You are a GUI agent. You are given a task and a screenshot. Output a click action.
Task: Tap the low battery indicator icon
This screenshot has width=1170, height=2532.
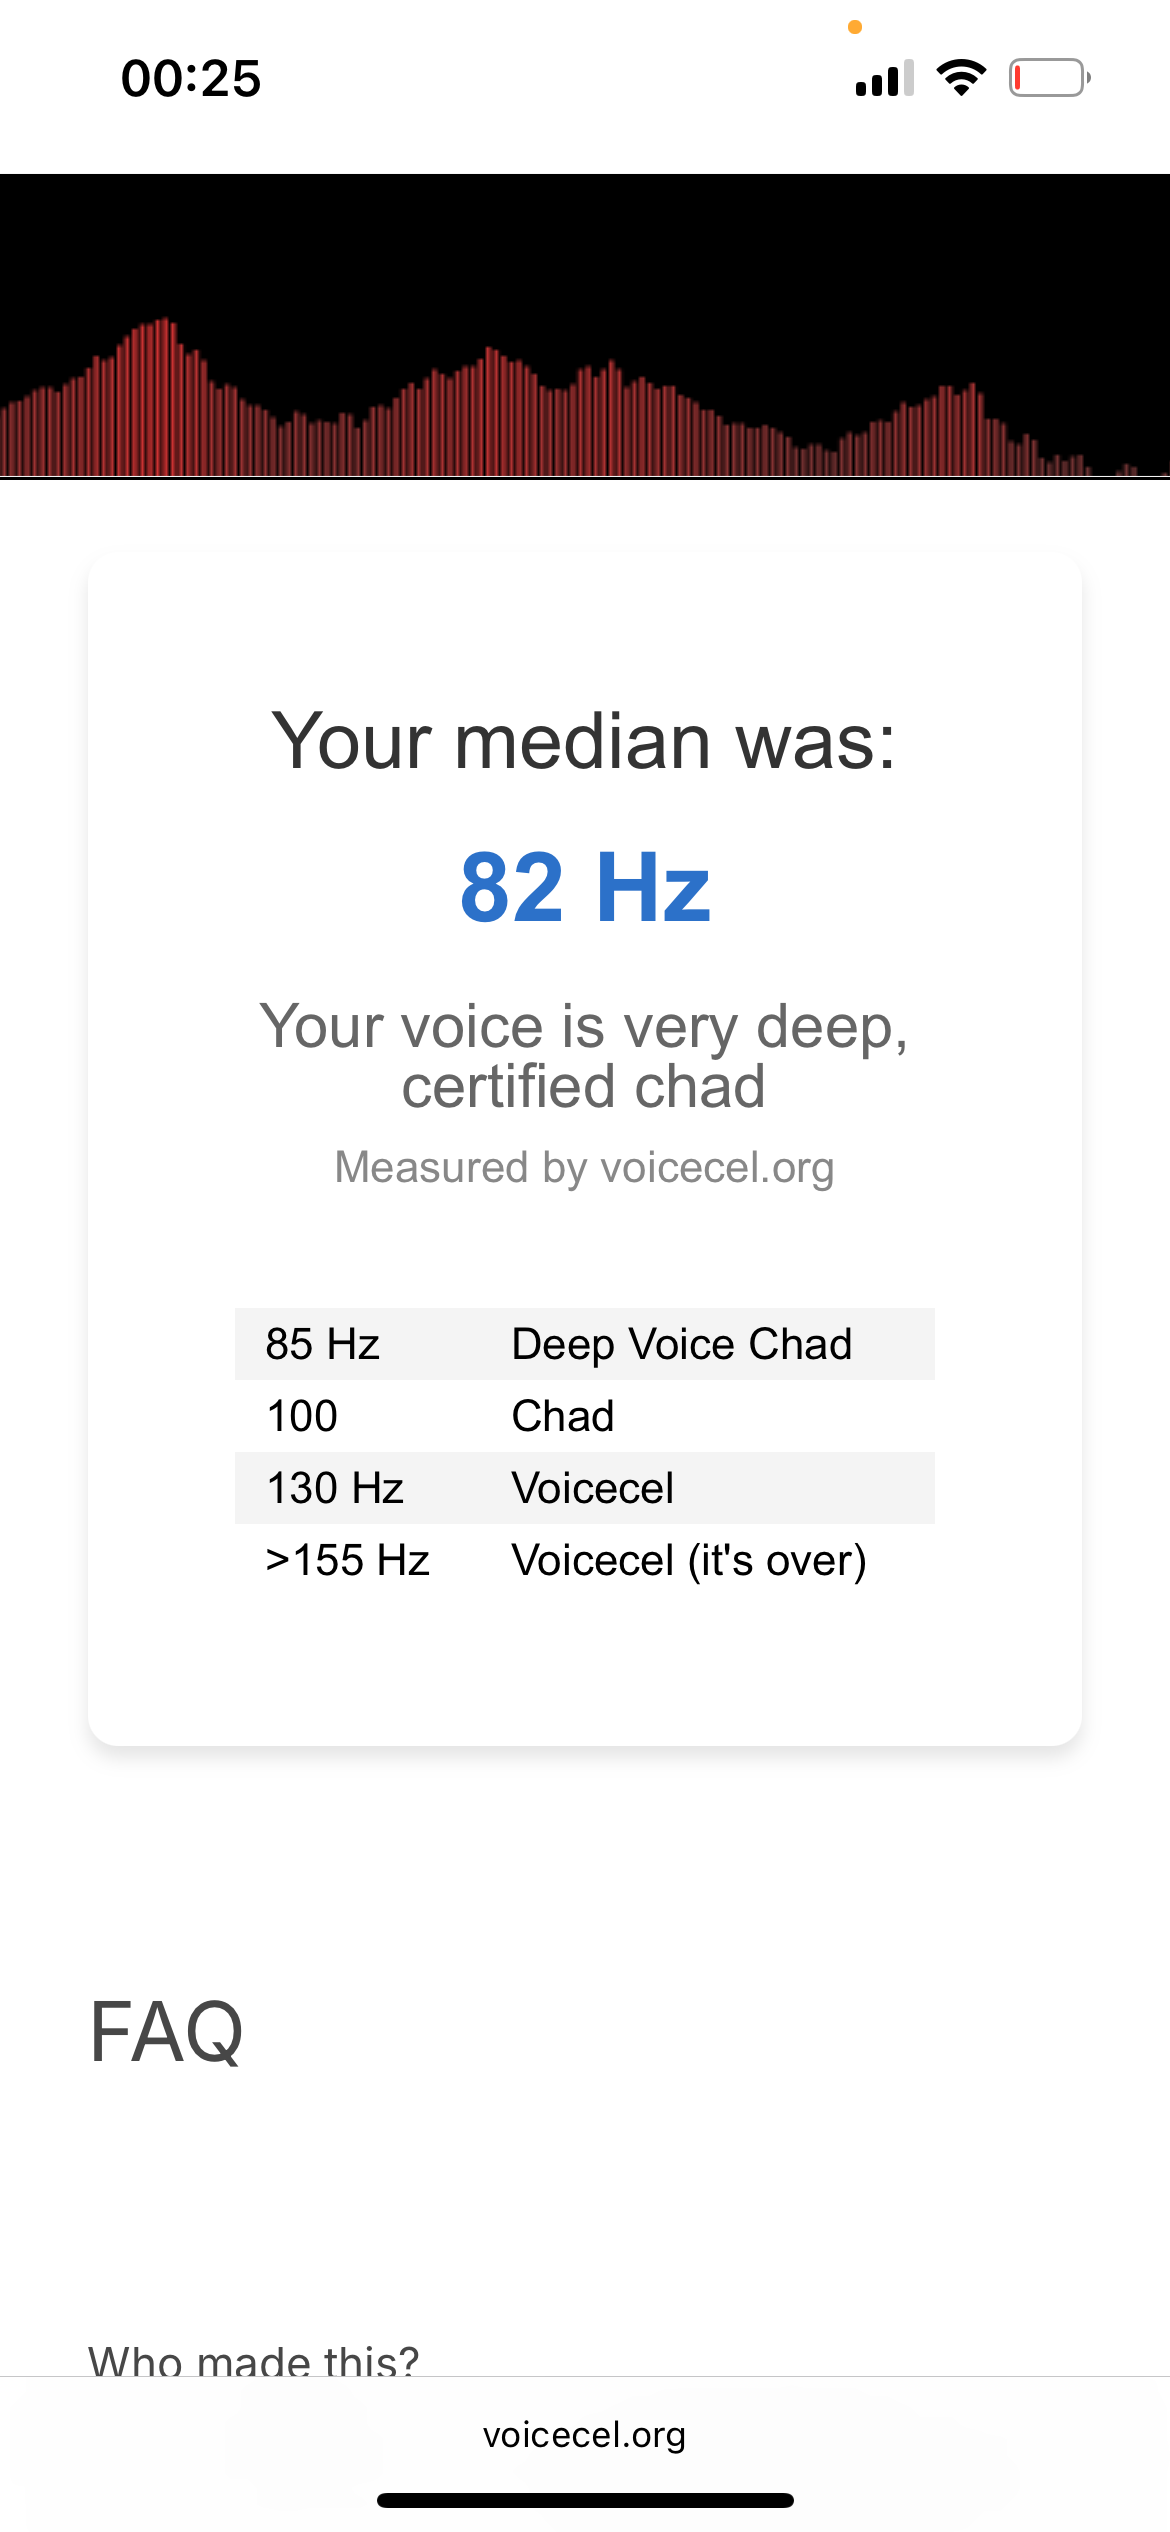1049,78
